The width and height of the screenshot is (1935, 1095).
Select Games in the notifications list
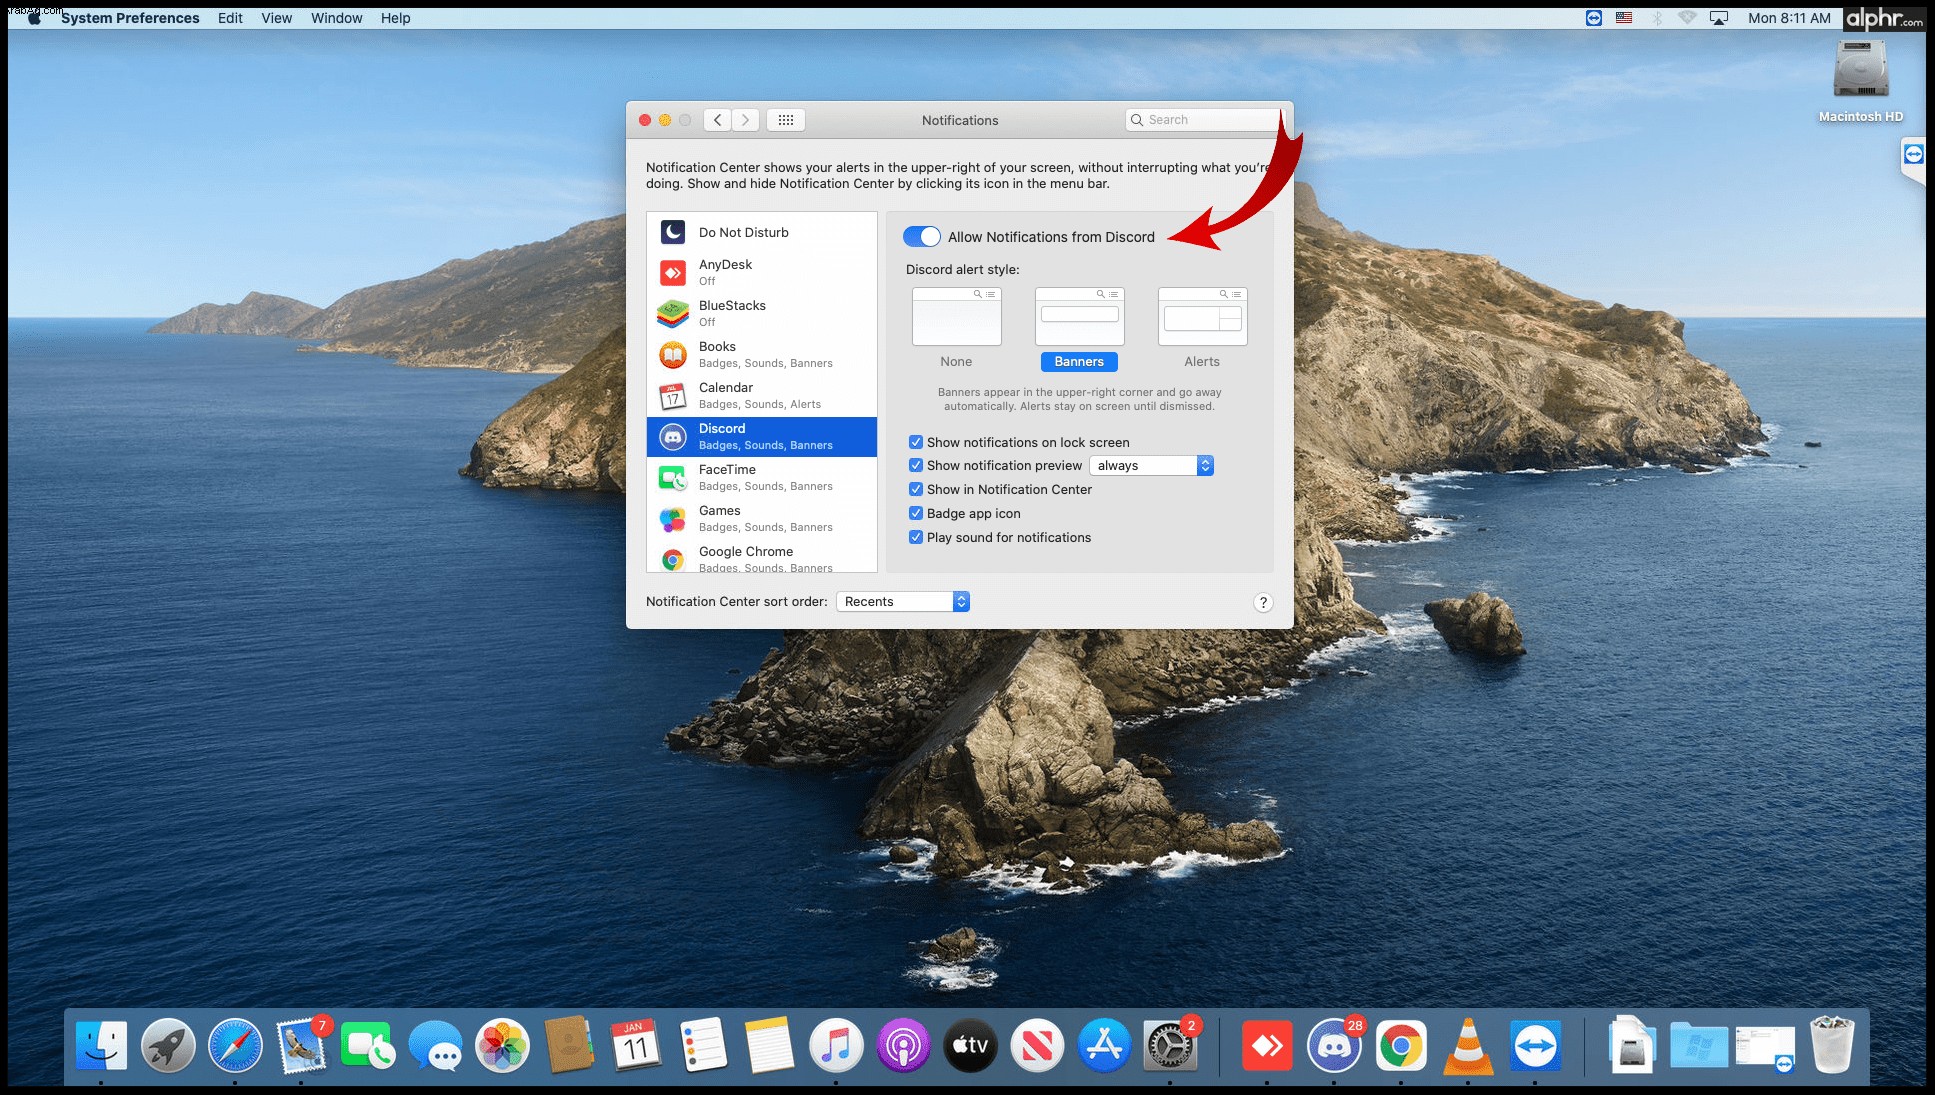(x=762, y=518)
